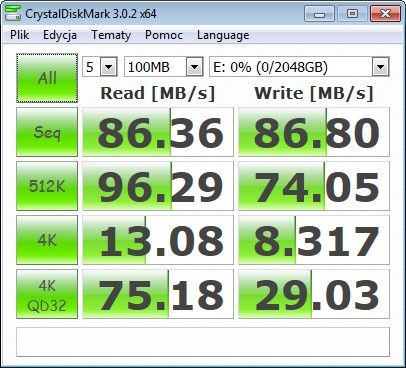The width and height of the screenshot is (406, 368).
Task: Open the Language menu
Action: pyautogui.click(x=223, y=35)
